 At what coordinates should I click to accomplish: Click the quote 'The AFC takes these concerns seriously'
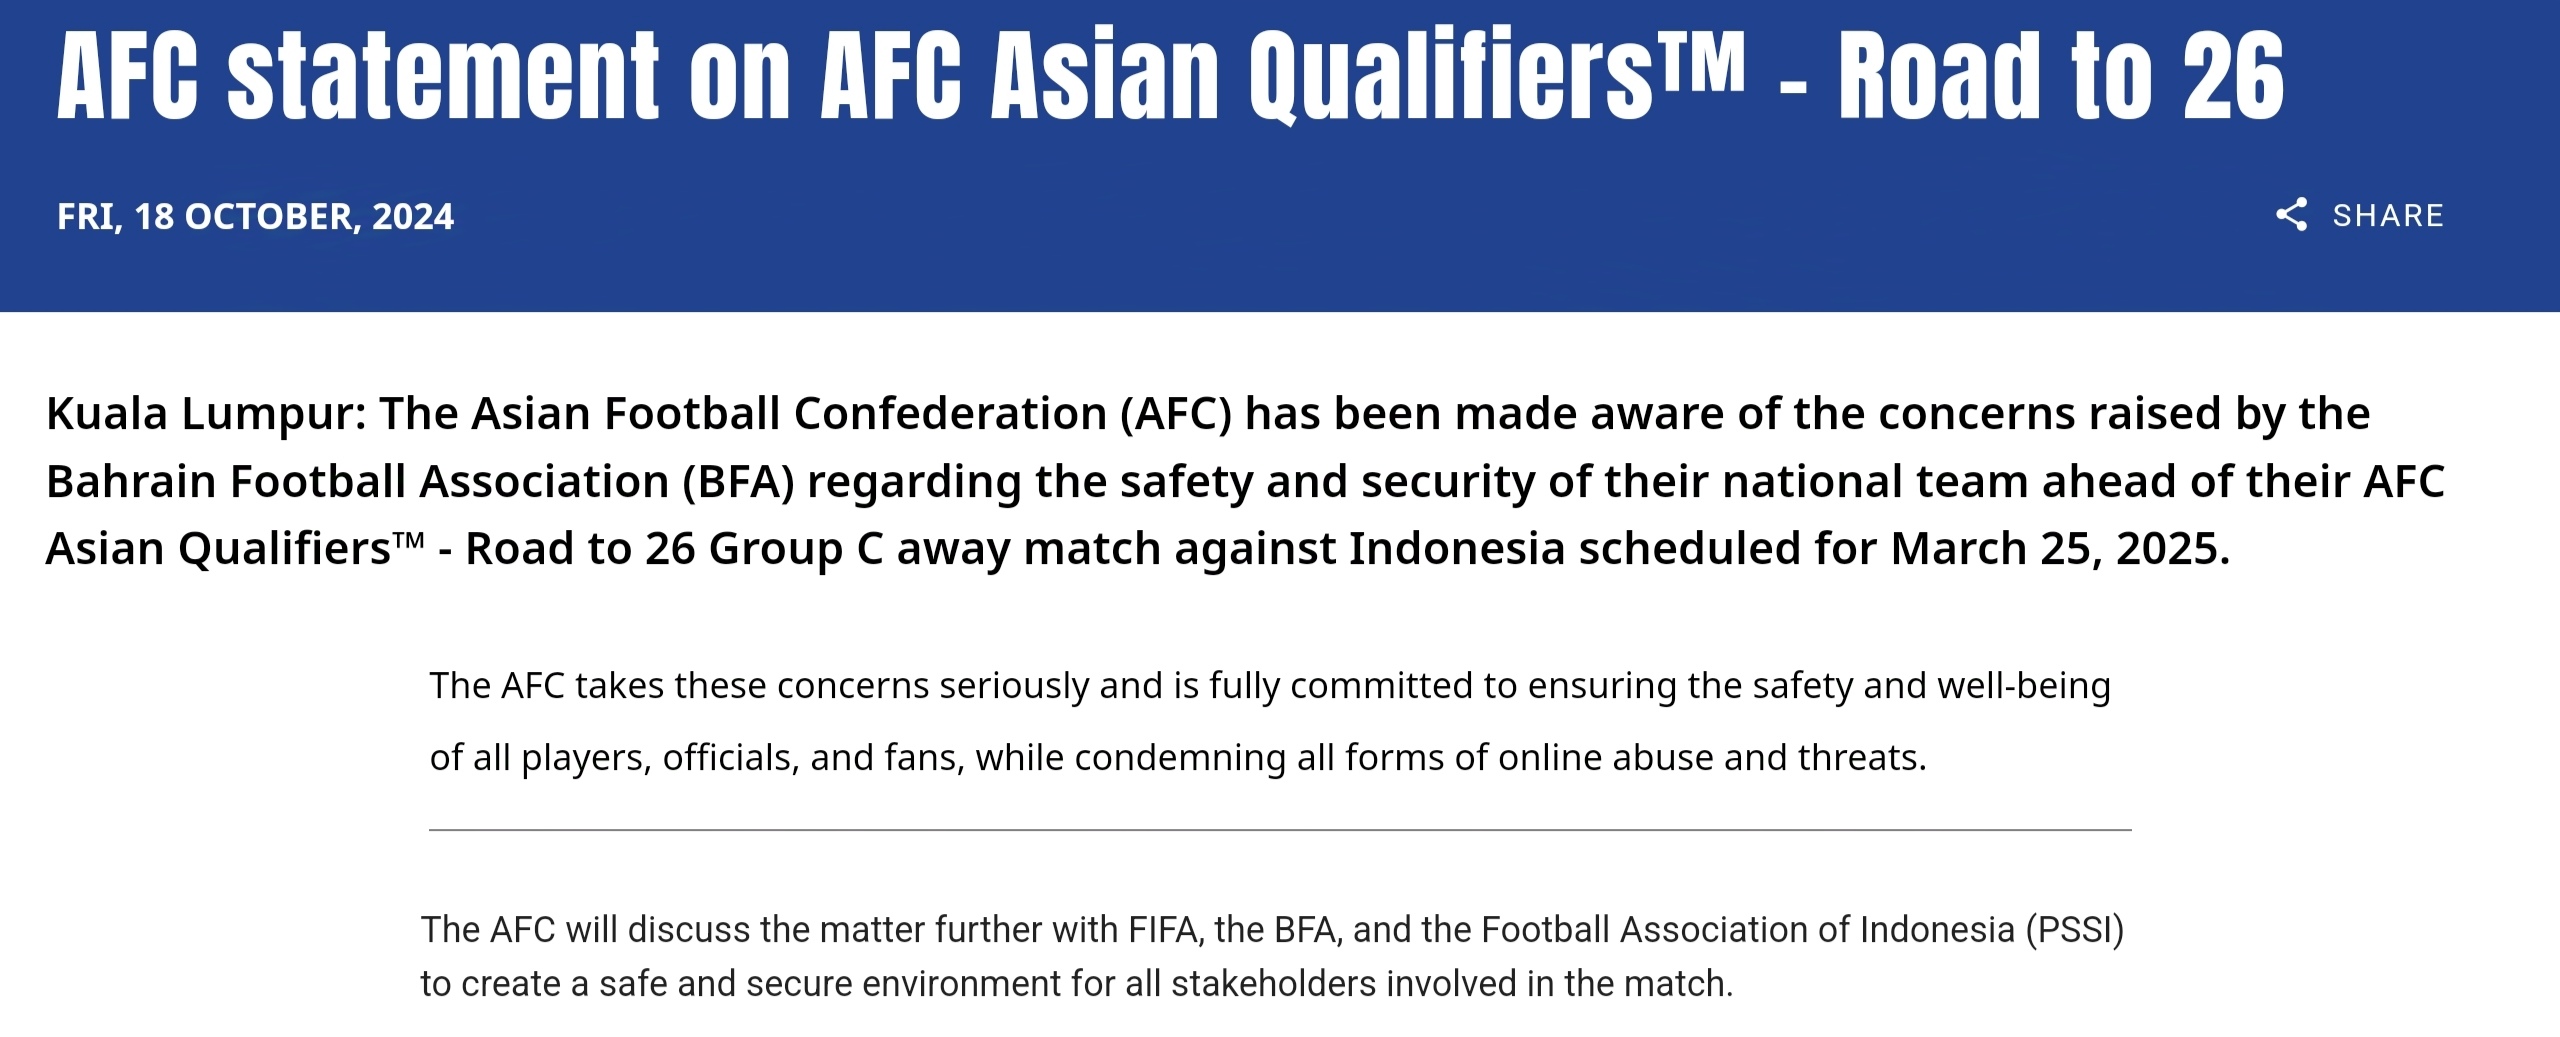[759, 686]
